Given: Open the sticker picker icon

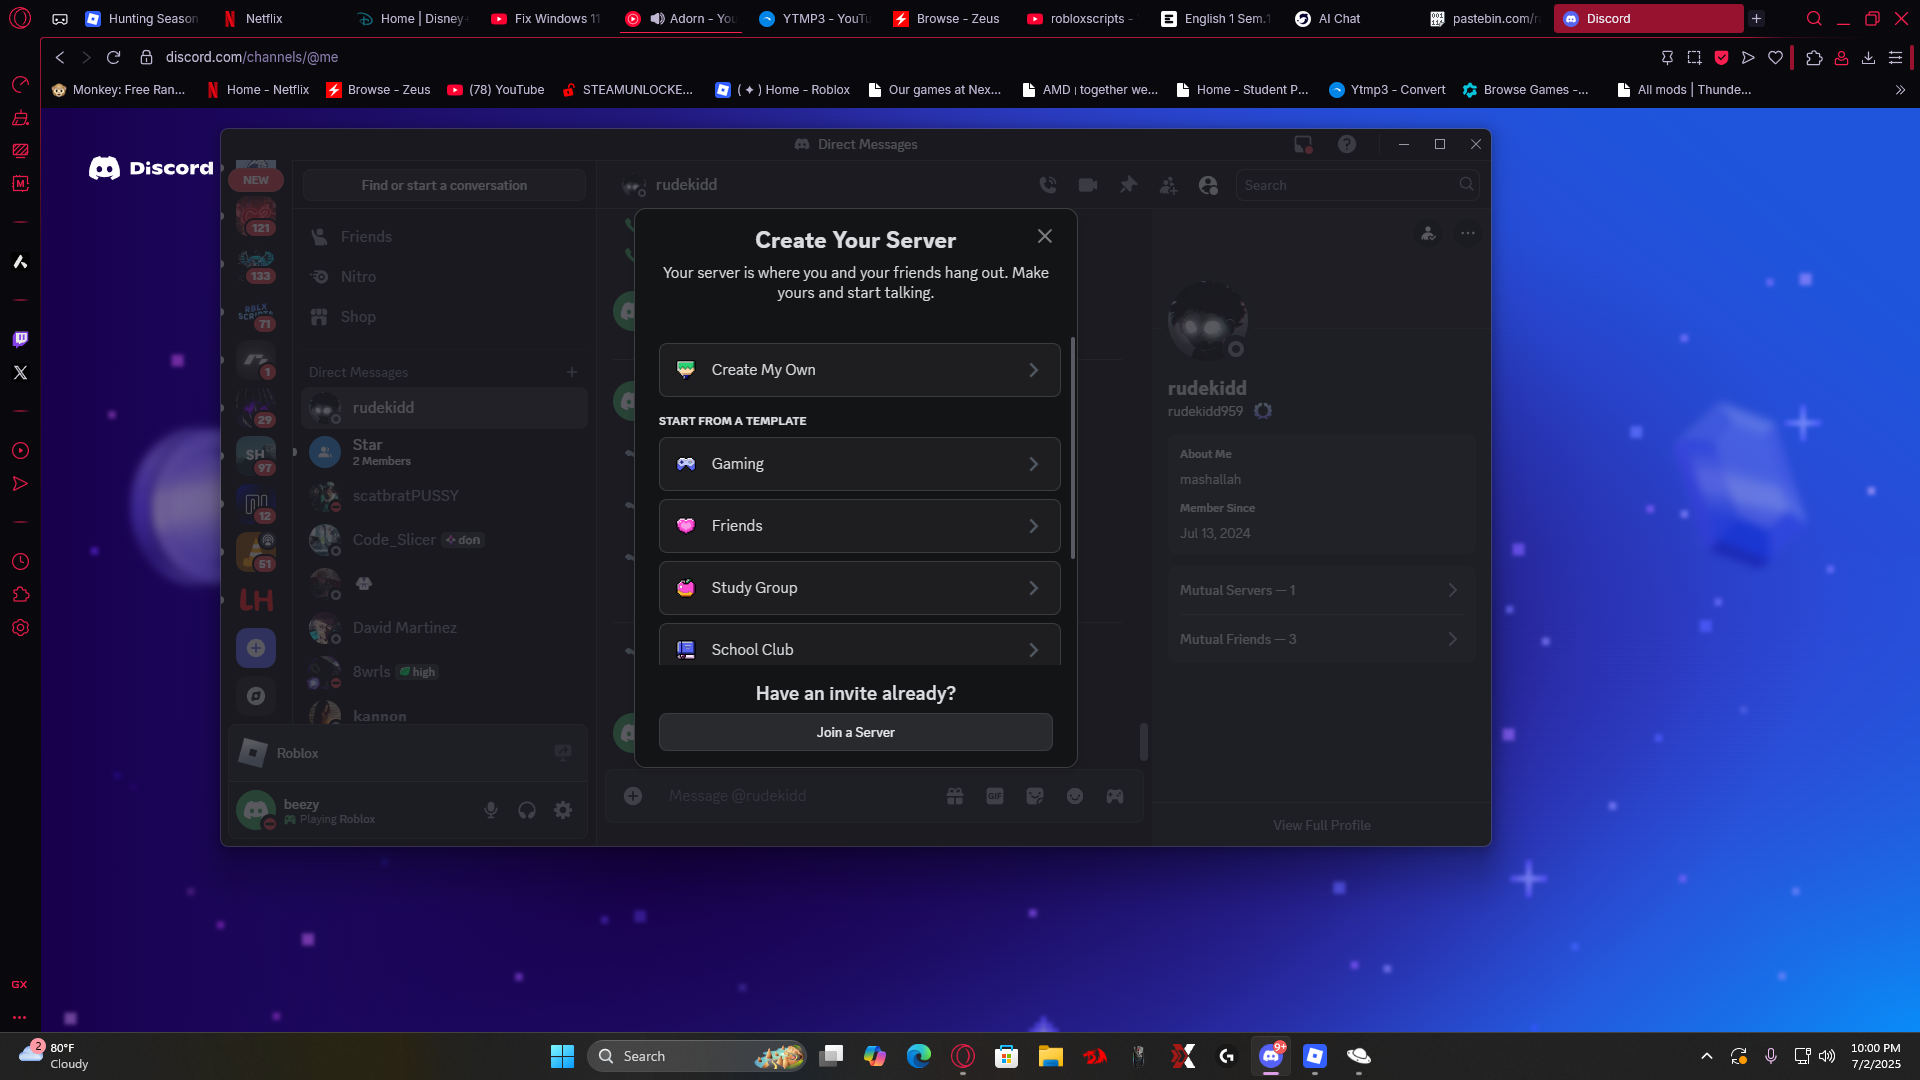Looking at the screenshot, I should 1035,796.
